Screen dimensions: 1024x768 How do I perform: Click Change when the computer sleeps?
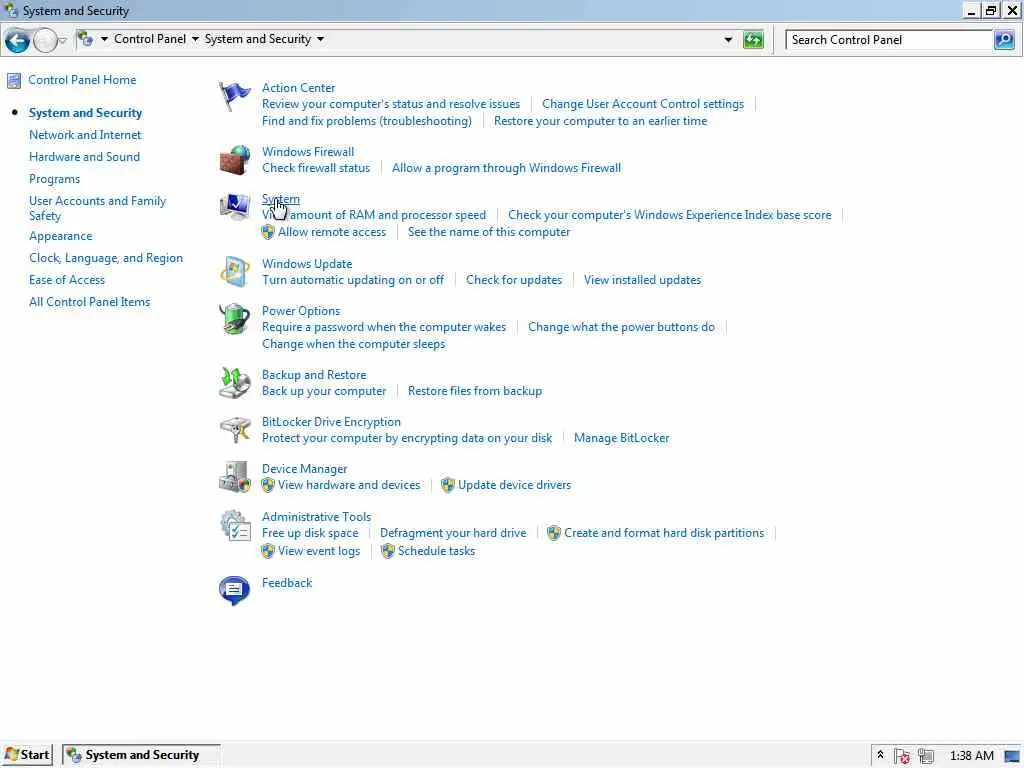point(353,344)
